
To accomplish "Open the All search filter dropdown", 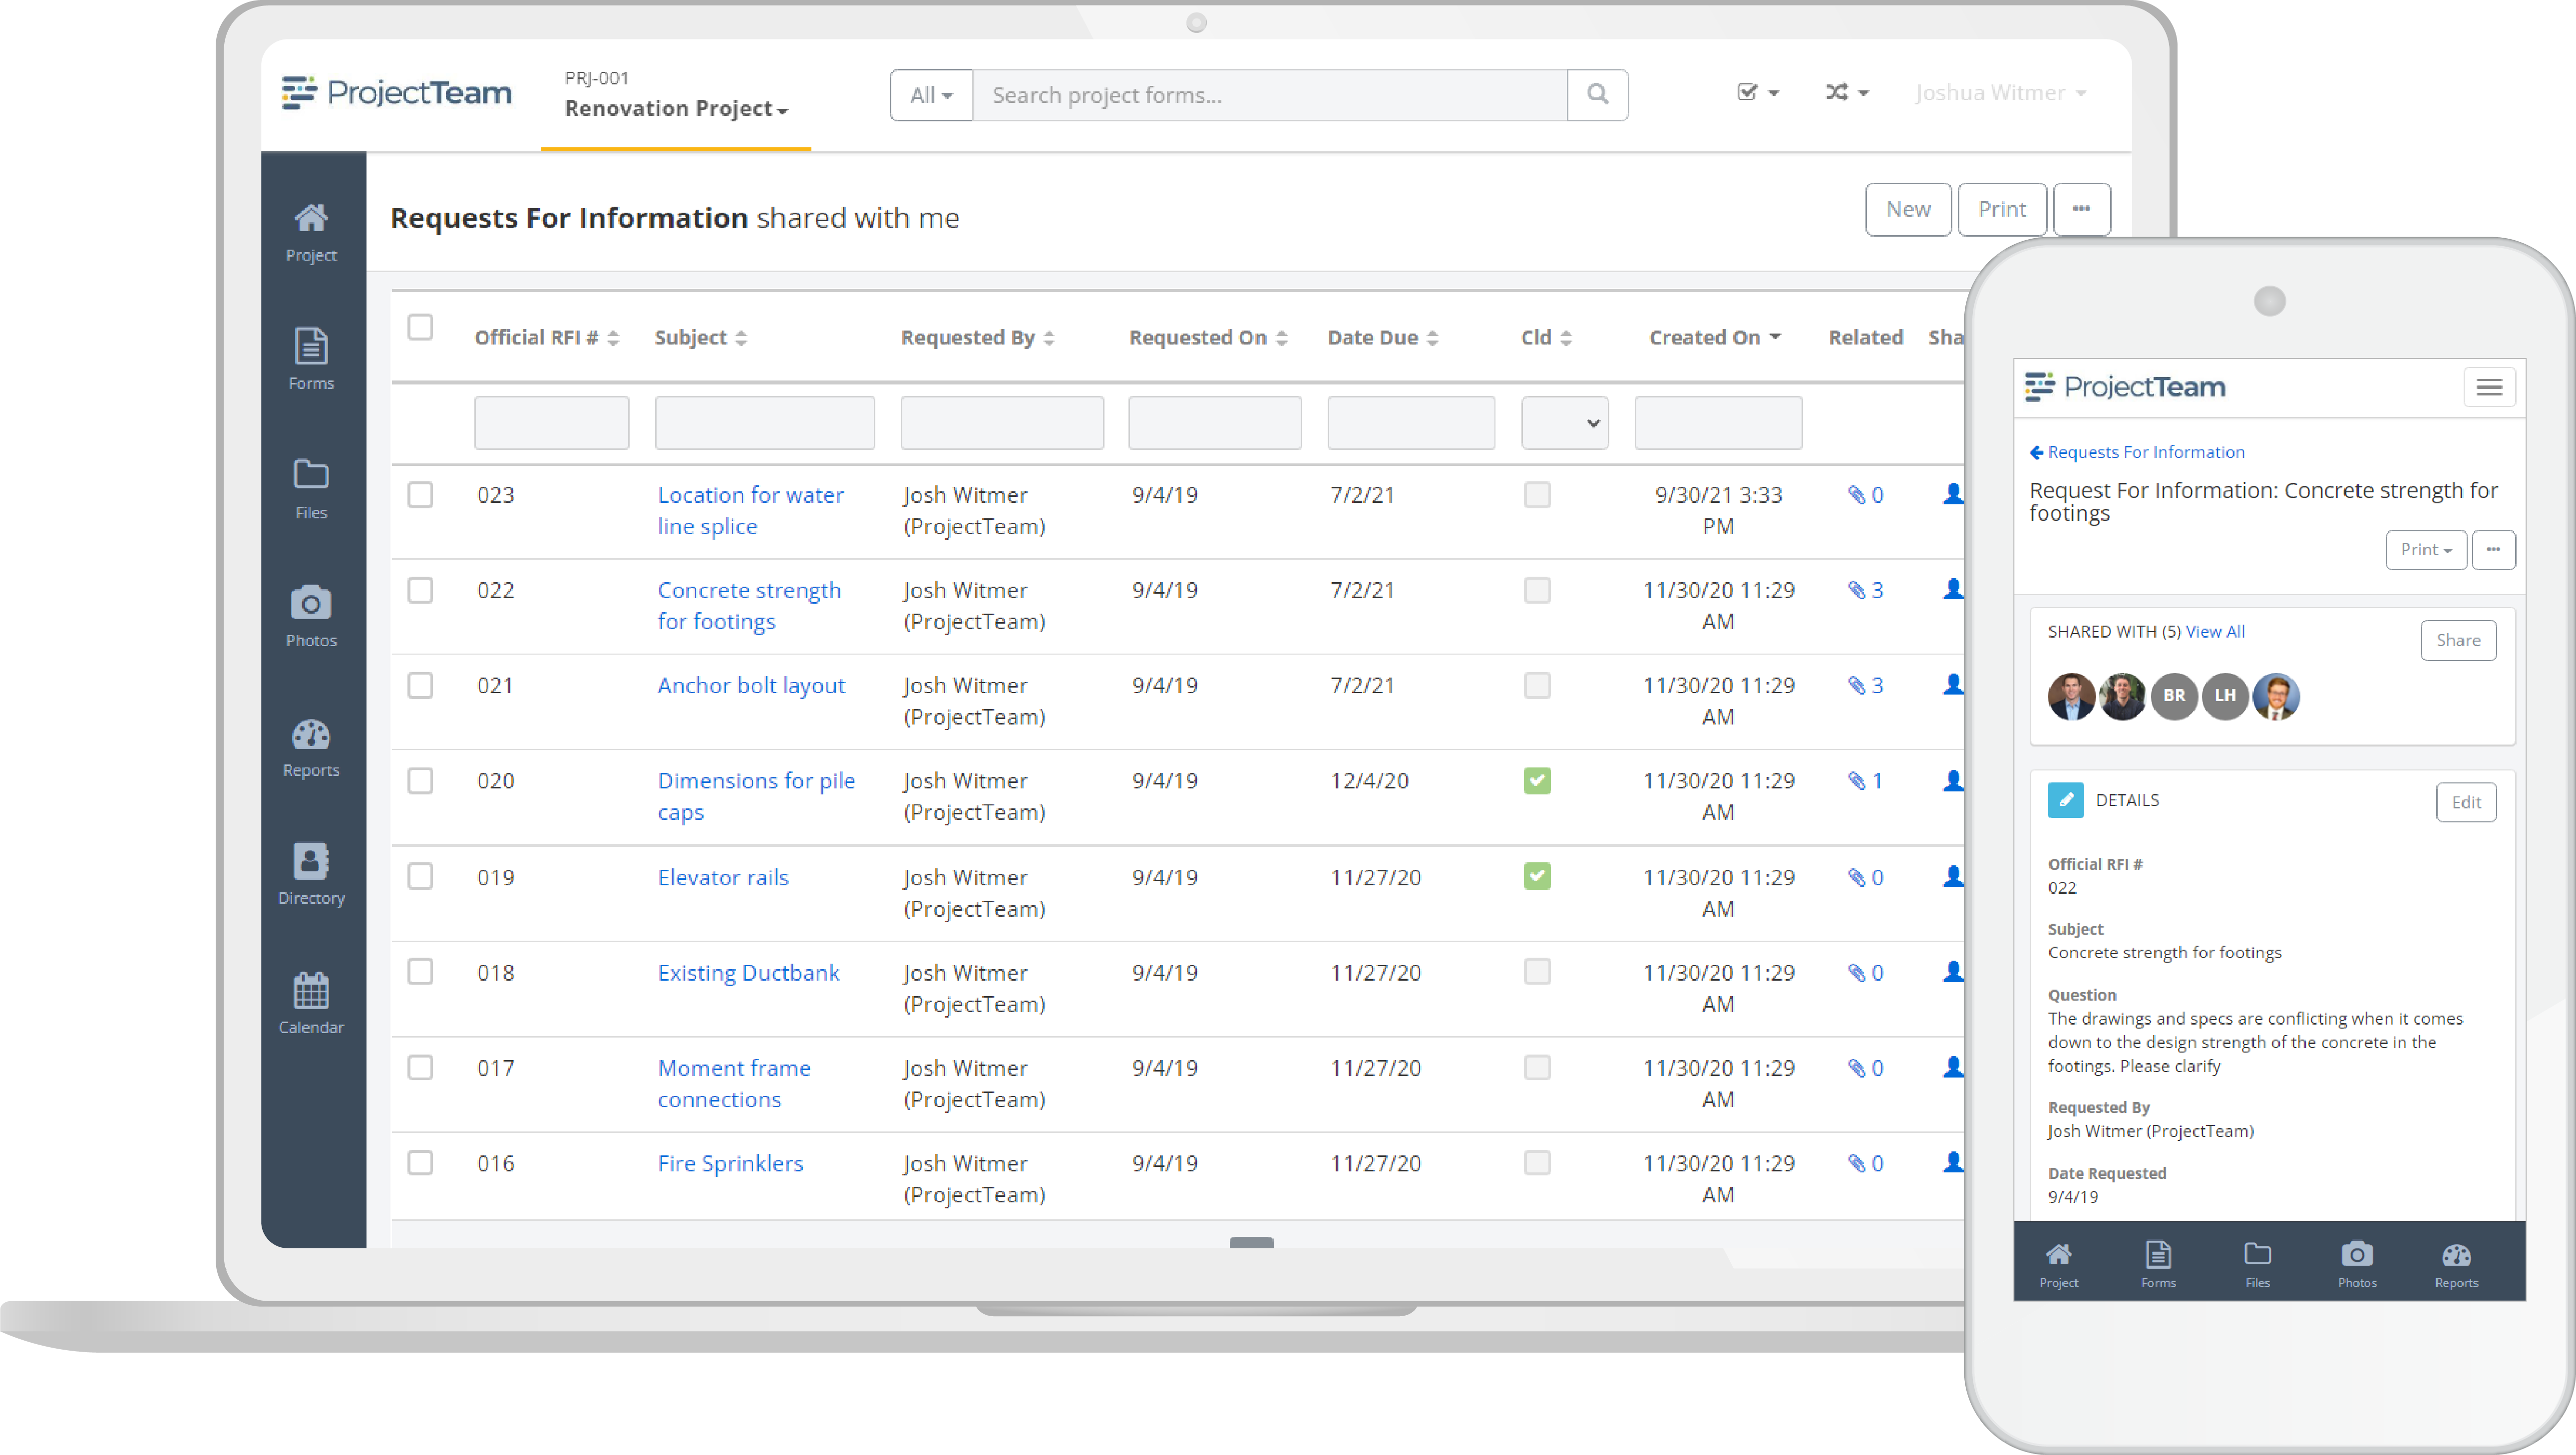I will (x=930, y=94).
